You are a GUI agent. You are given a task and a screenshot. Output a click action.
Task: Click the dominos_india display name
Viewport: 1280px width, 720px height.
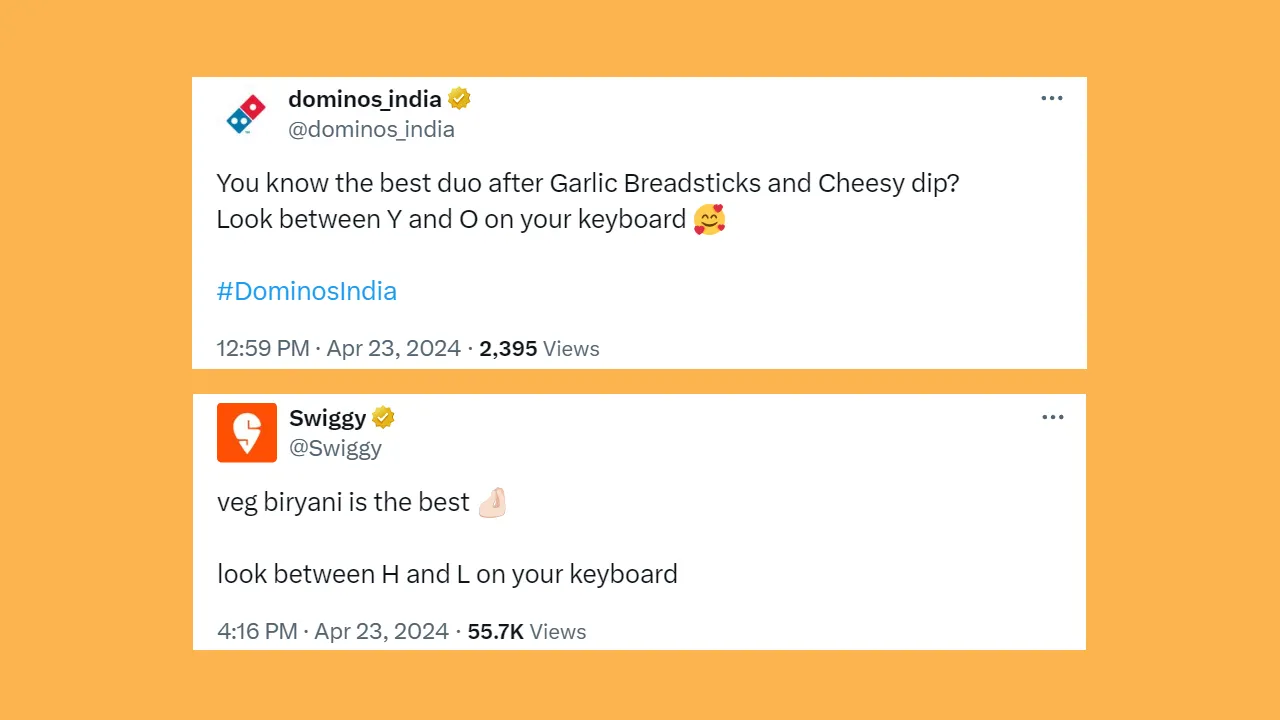click(x=365, y=99)
